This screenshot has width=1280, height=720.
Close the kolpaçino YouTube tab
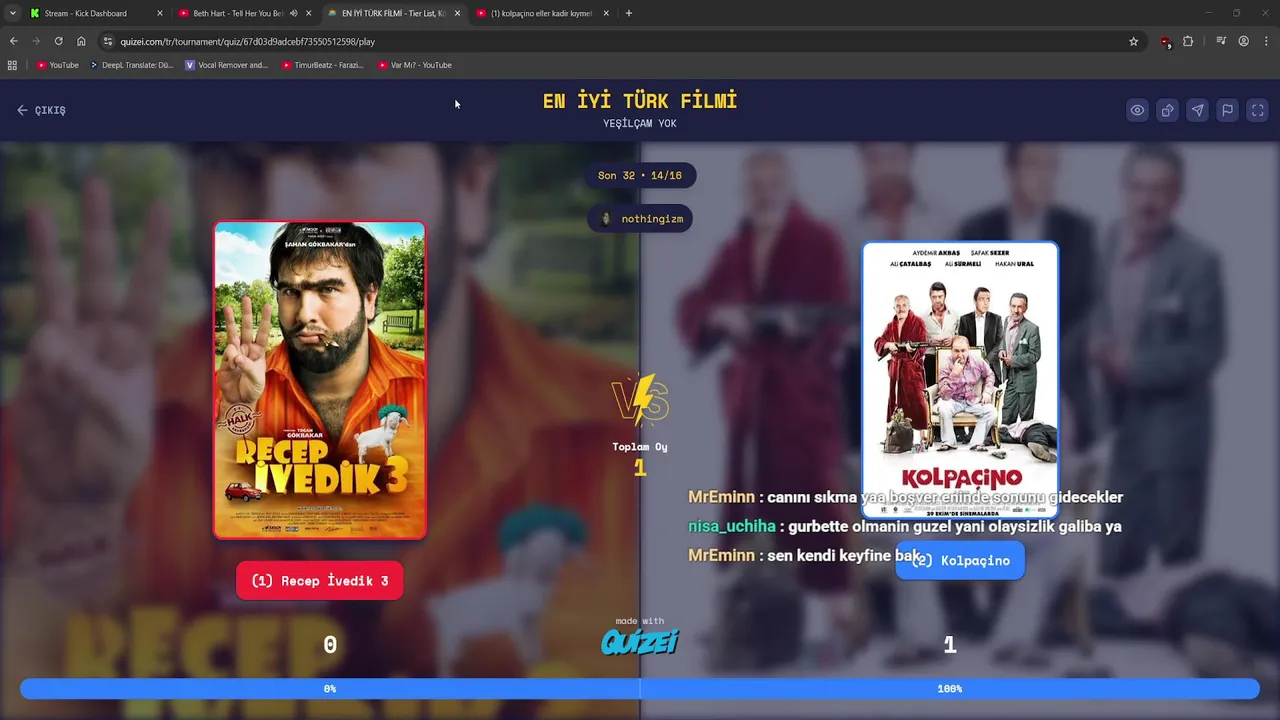(x=606, y=13)
